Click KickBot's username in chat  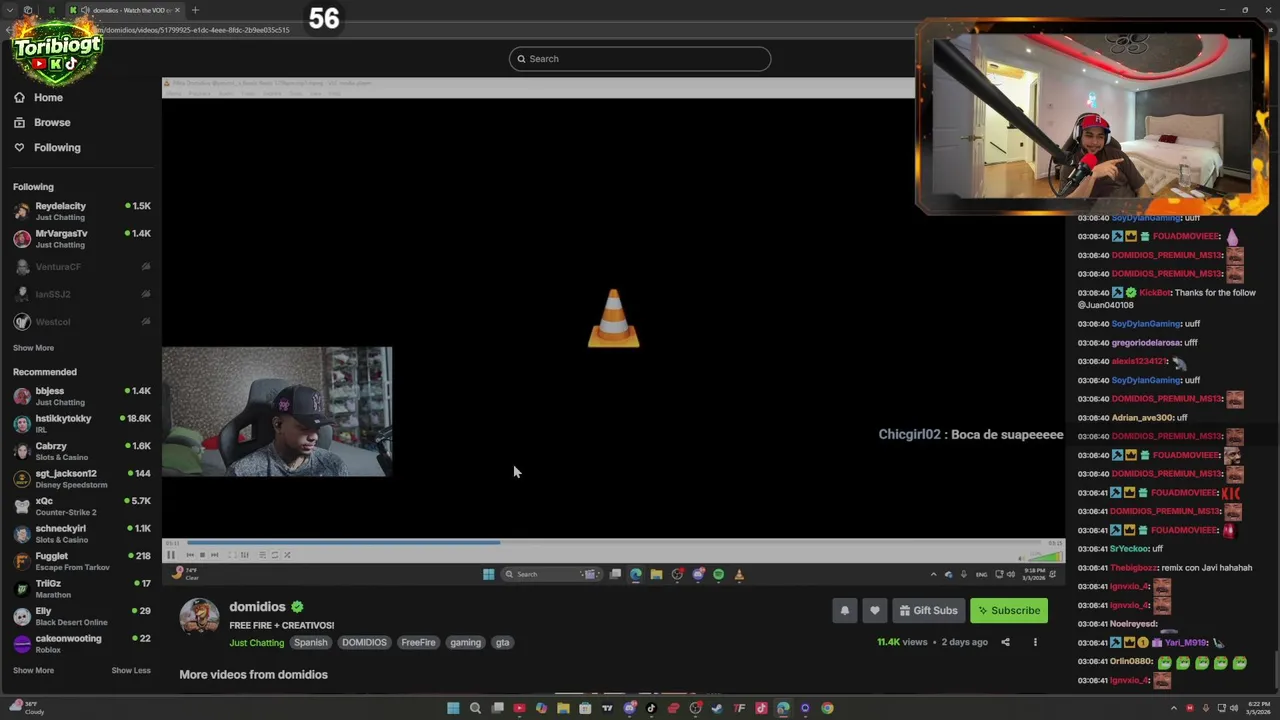[1155, 293]
